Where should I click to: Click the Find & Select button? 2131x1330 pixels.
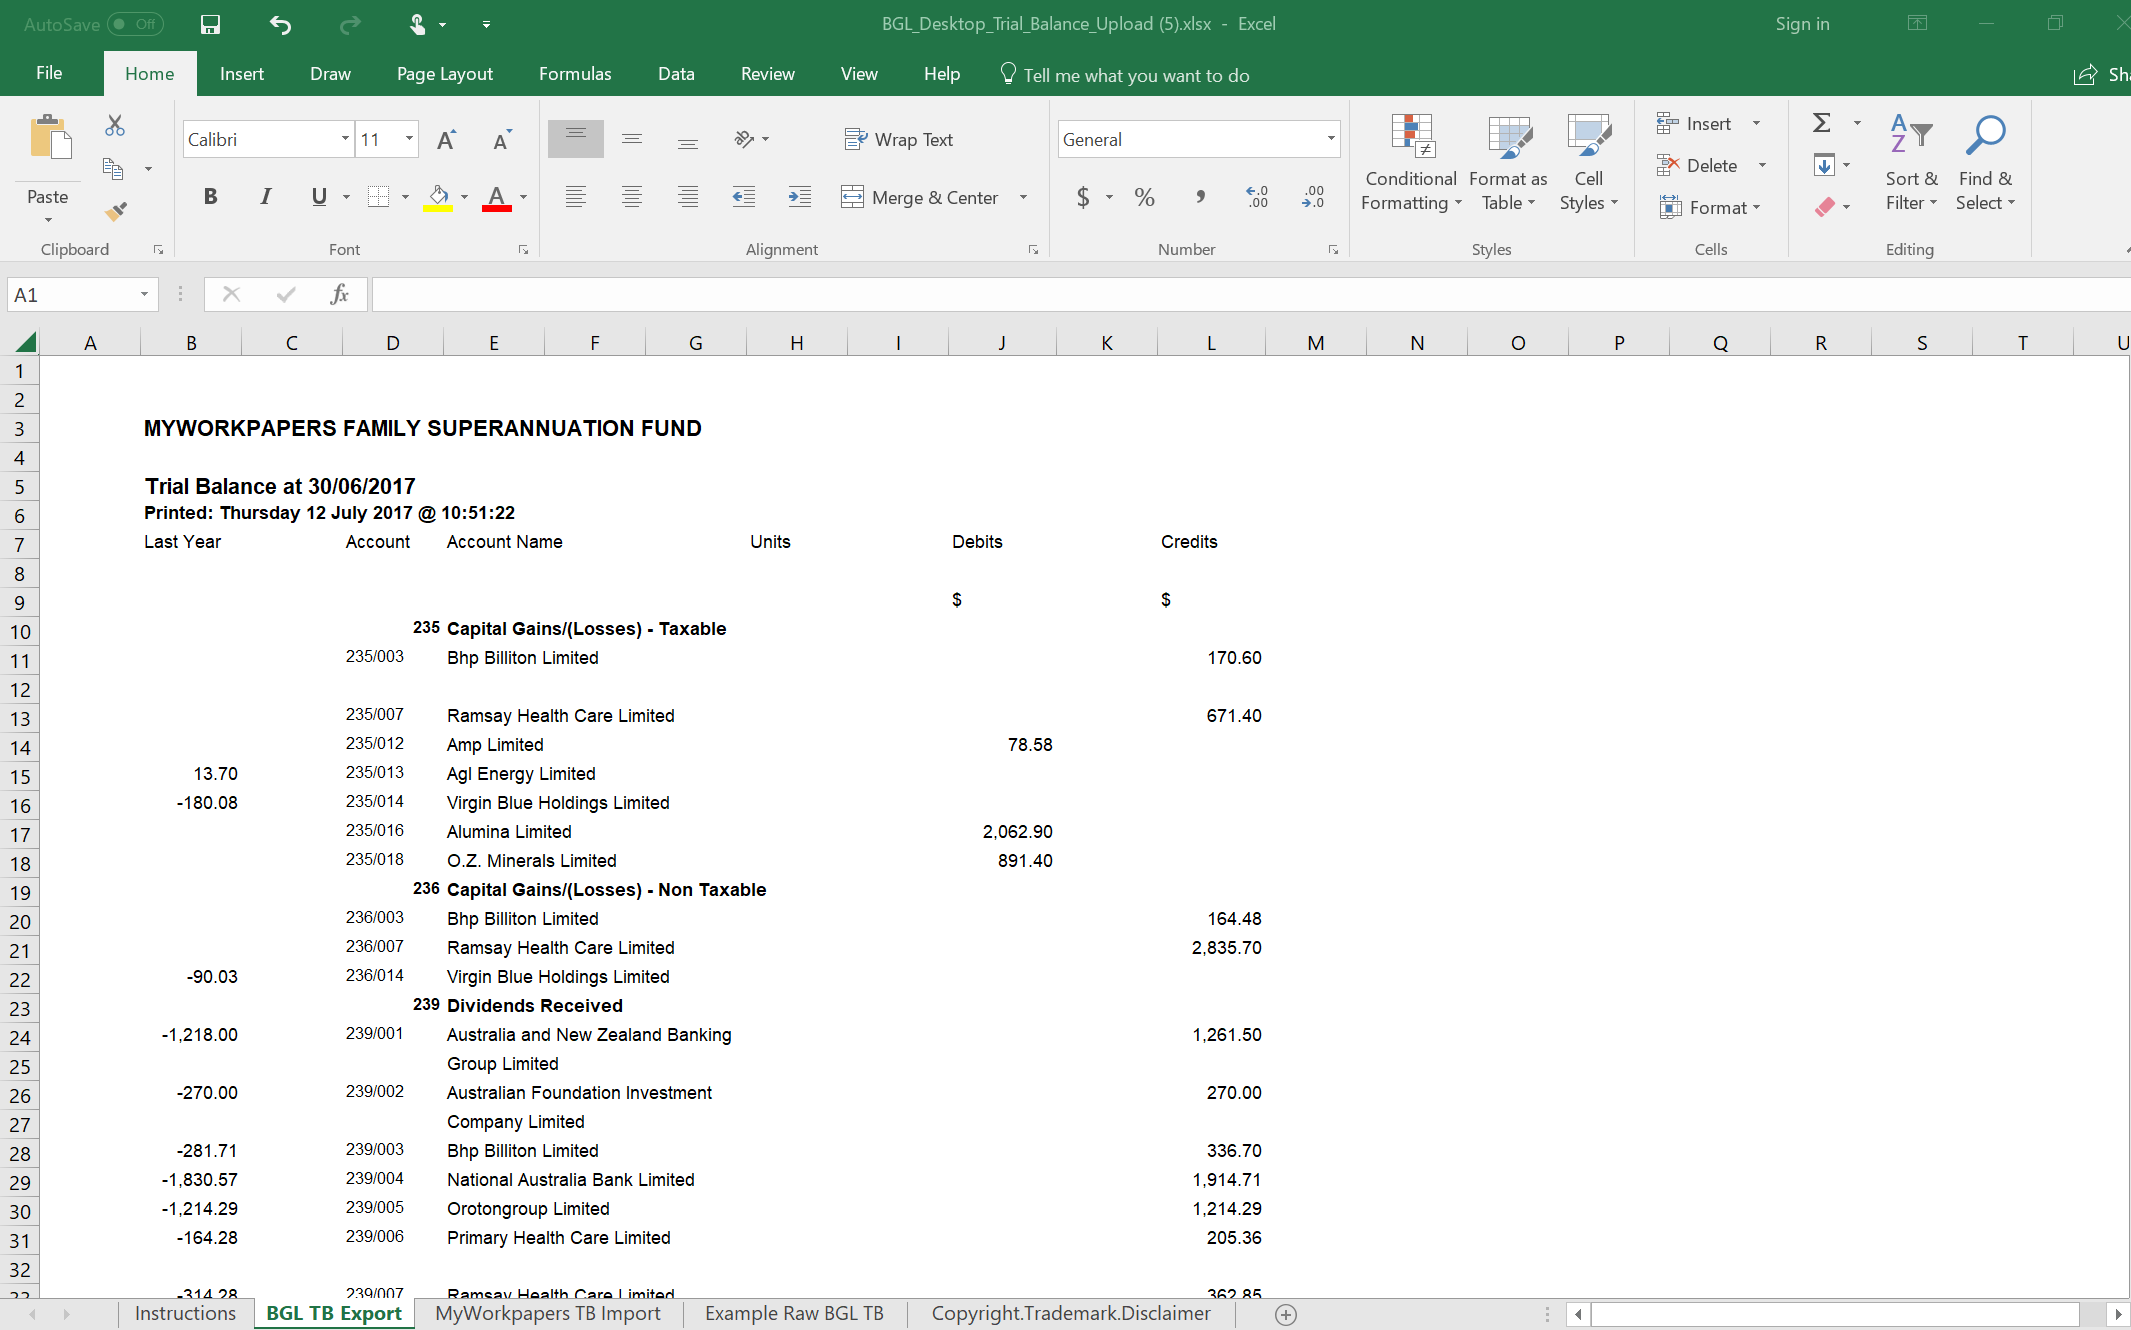coord(1985,163)
